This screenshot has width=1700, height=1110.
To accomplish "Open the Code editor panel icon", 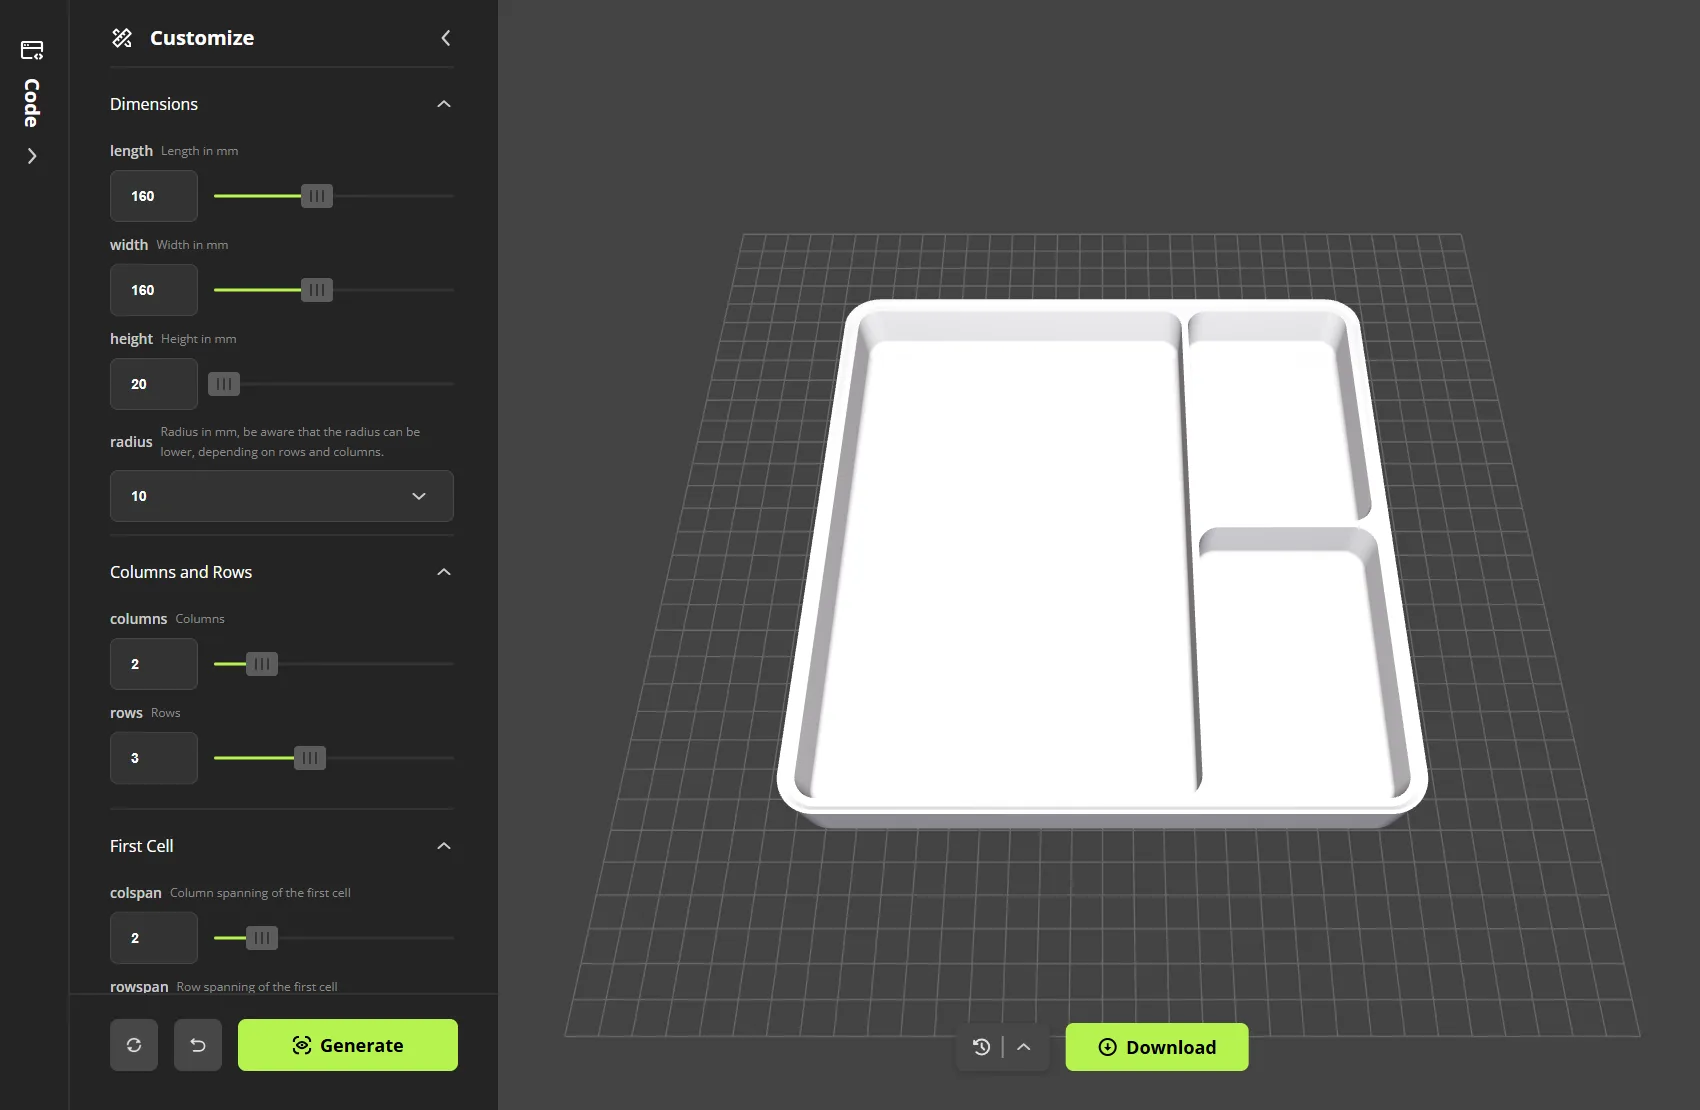I will tap(32, 50).
